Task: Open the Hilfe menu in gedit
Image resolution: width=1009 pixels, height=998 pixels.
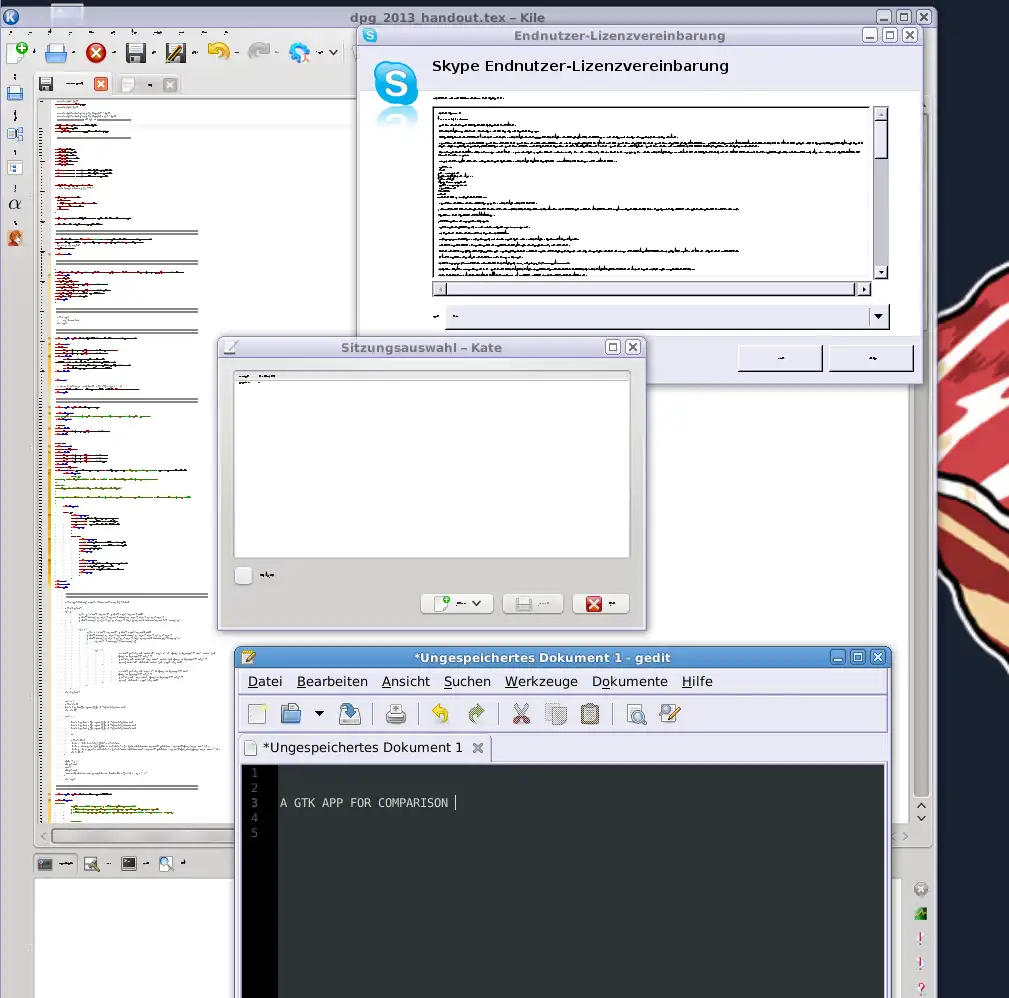Action: click(697, 681)
